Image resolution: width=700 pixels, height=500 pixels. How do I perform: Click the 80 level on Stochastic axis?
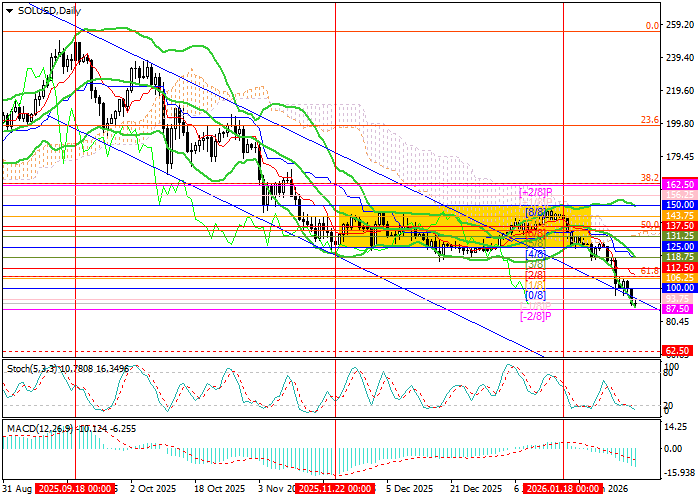668,373
